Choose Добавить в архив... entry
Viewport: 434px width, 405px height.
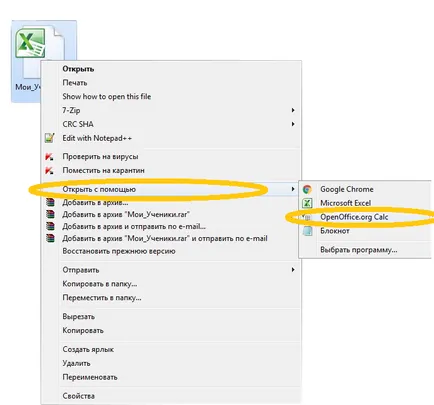(95, 203)
